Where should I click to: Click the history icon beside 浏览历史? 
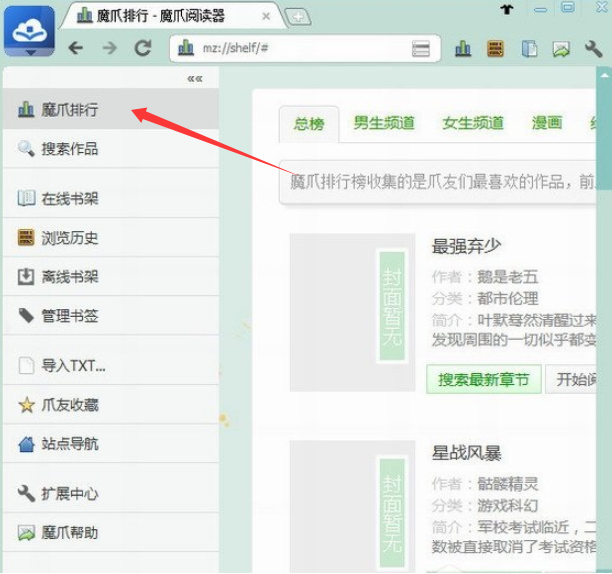pyautogui.click(x=26, y=237)
